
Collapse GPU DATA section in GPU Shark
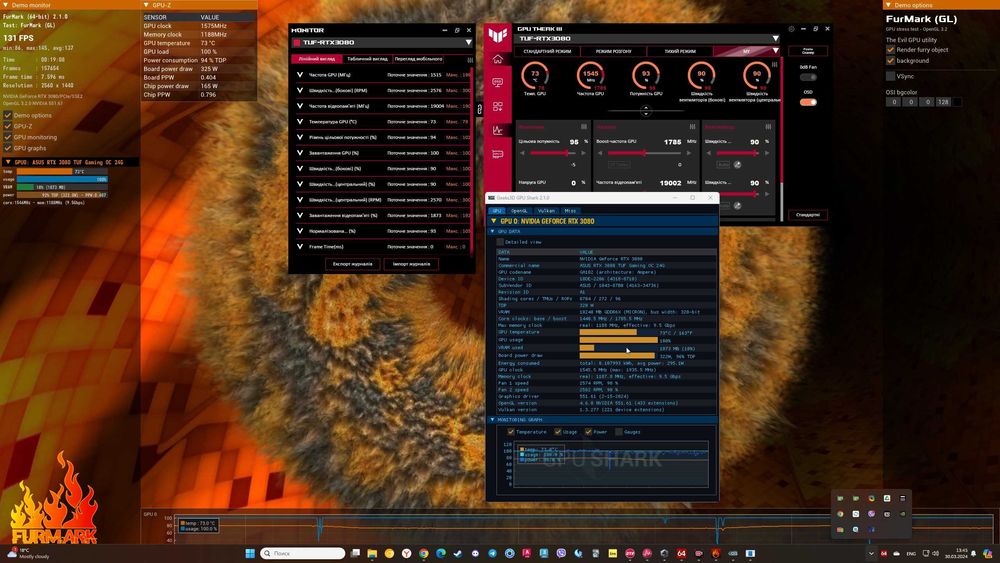(x=492, y=231)
